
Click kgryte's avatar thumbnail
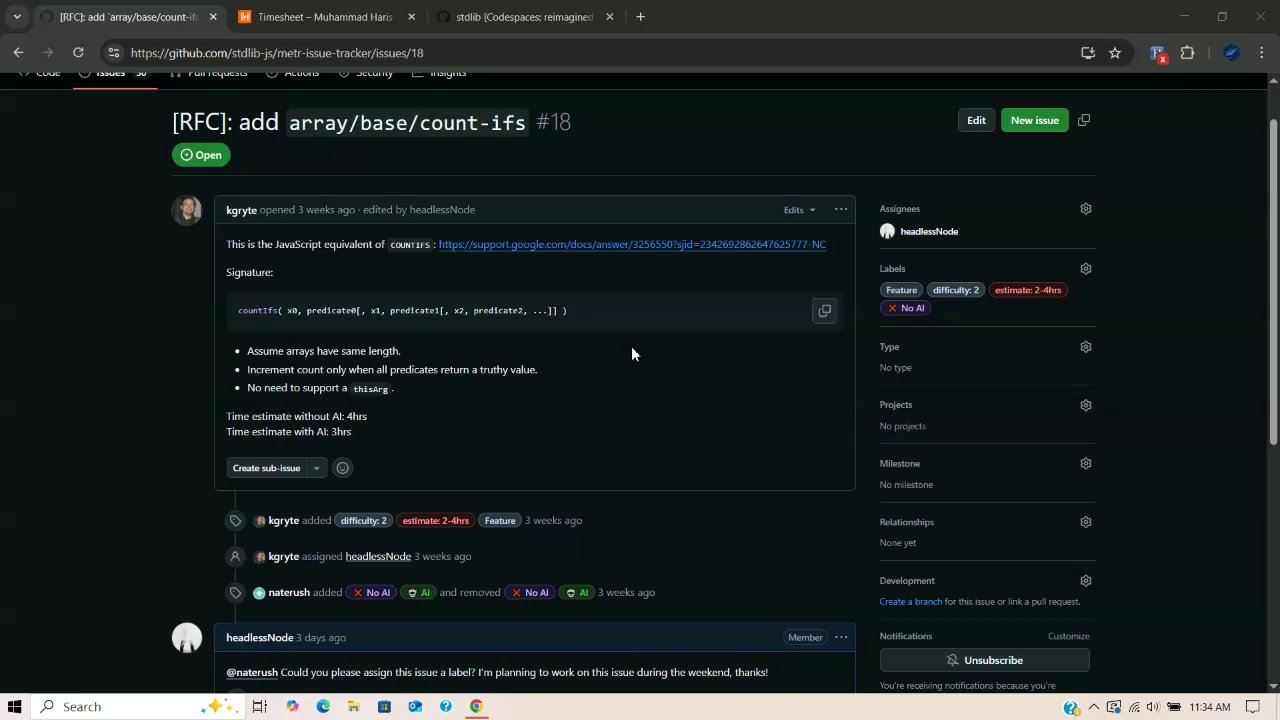(x=187, y=210)
